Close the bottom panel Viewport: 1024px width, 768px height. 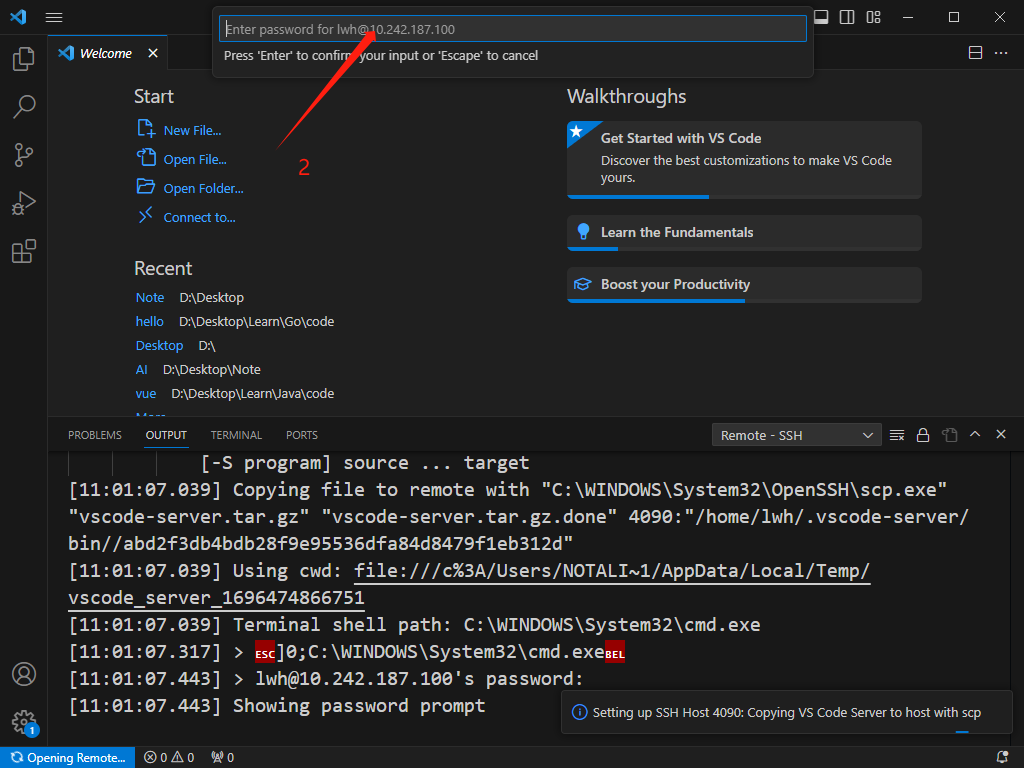(1000, 434)
